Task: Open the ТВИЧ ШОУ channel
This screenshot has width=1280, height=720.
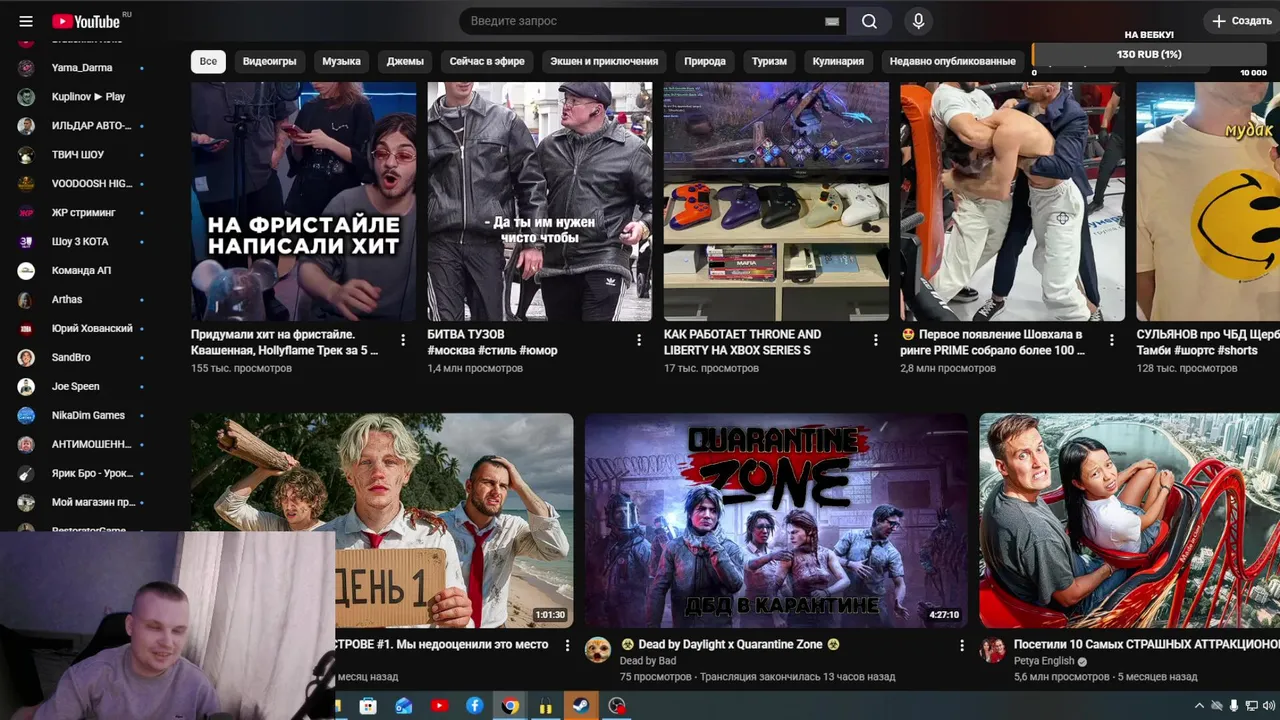Action: click(x=80, y=155)
